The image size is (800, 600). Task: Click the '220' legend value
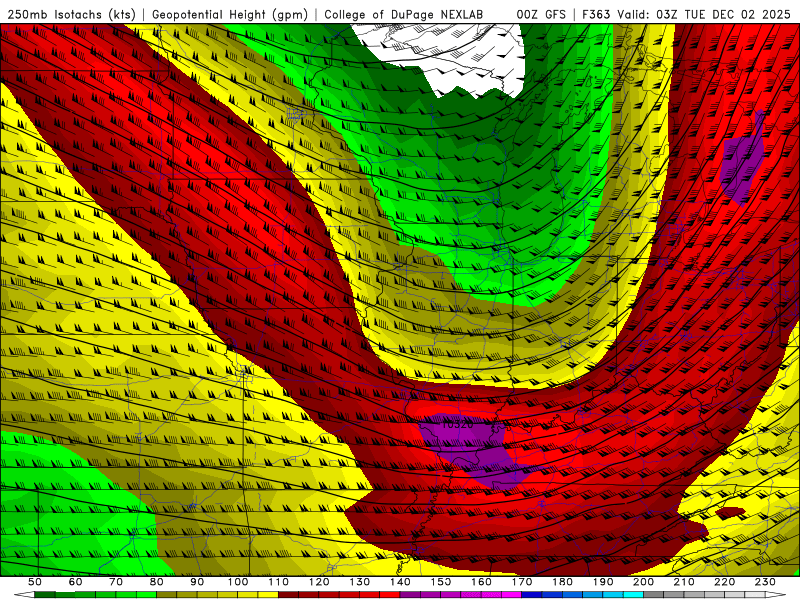pyautogui.click(x=724, y=582)
